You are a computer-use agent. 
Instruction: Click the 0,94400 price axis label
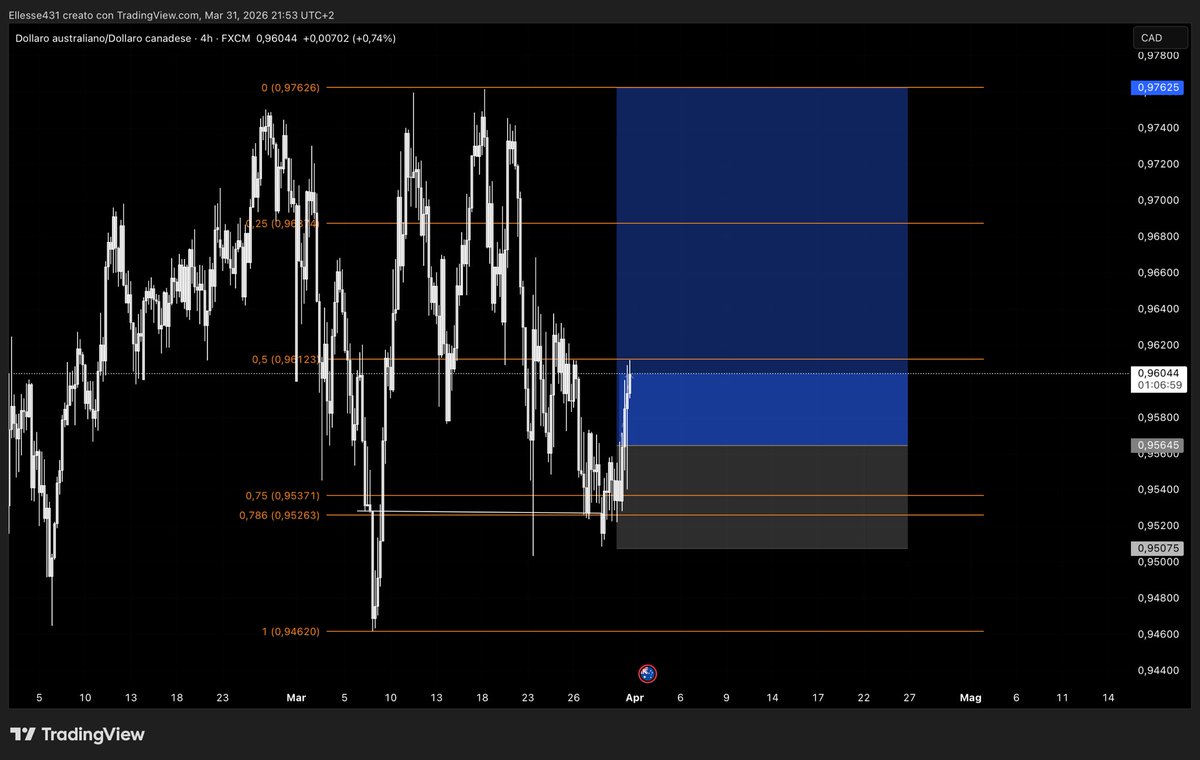(x=1158, y=670)
